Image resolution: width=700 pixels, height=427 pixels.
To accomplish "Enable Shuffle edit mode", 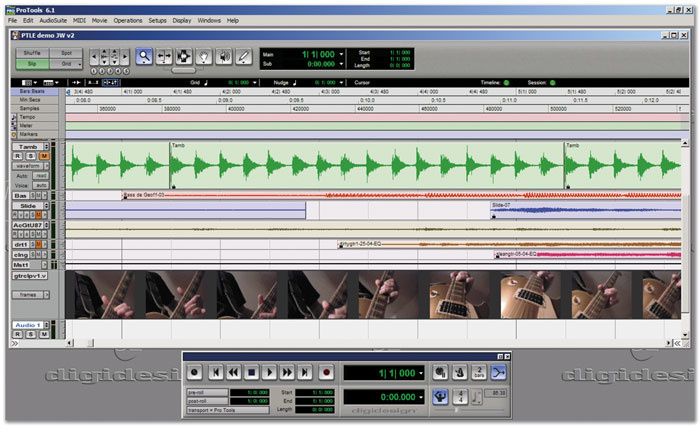I will coord(32,52).
